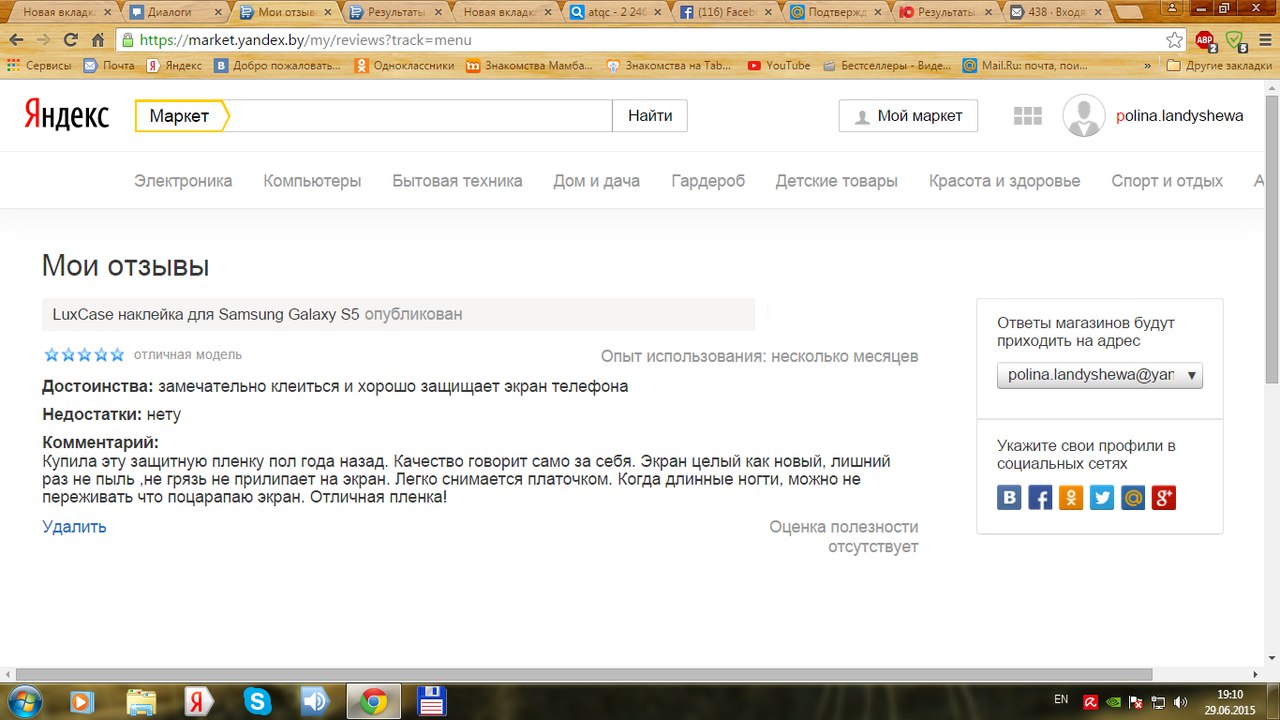Open the polina.landyshewa account name
This screenshot has width=1280, height=720.
click(1180, 116)
